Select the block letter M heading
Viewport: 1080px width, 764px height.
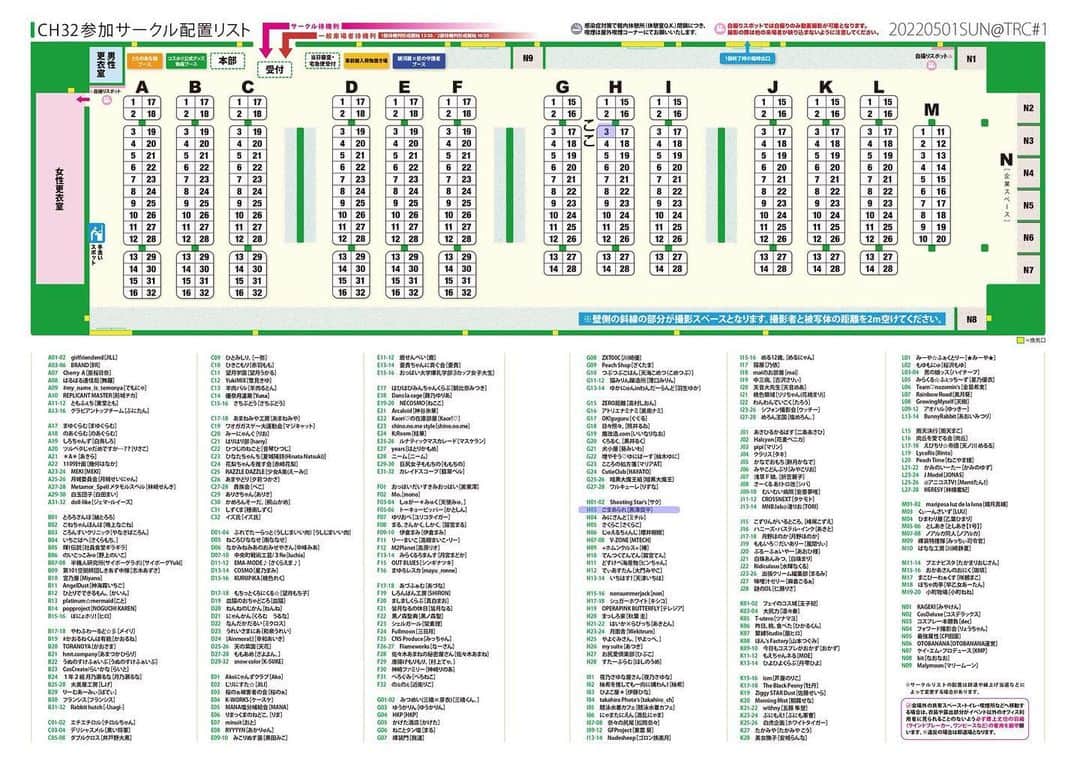point(931,110)
